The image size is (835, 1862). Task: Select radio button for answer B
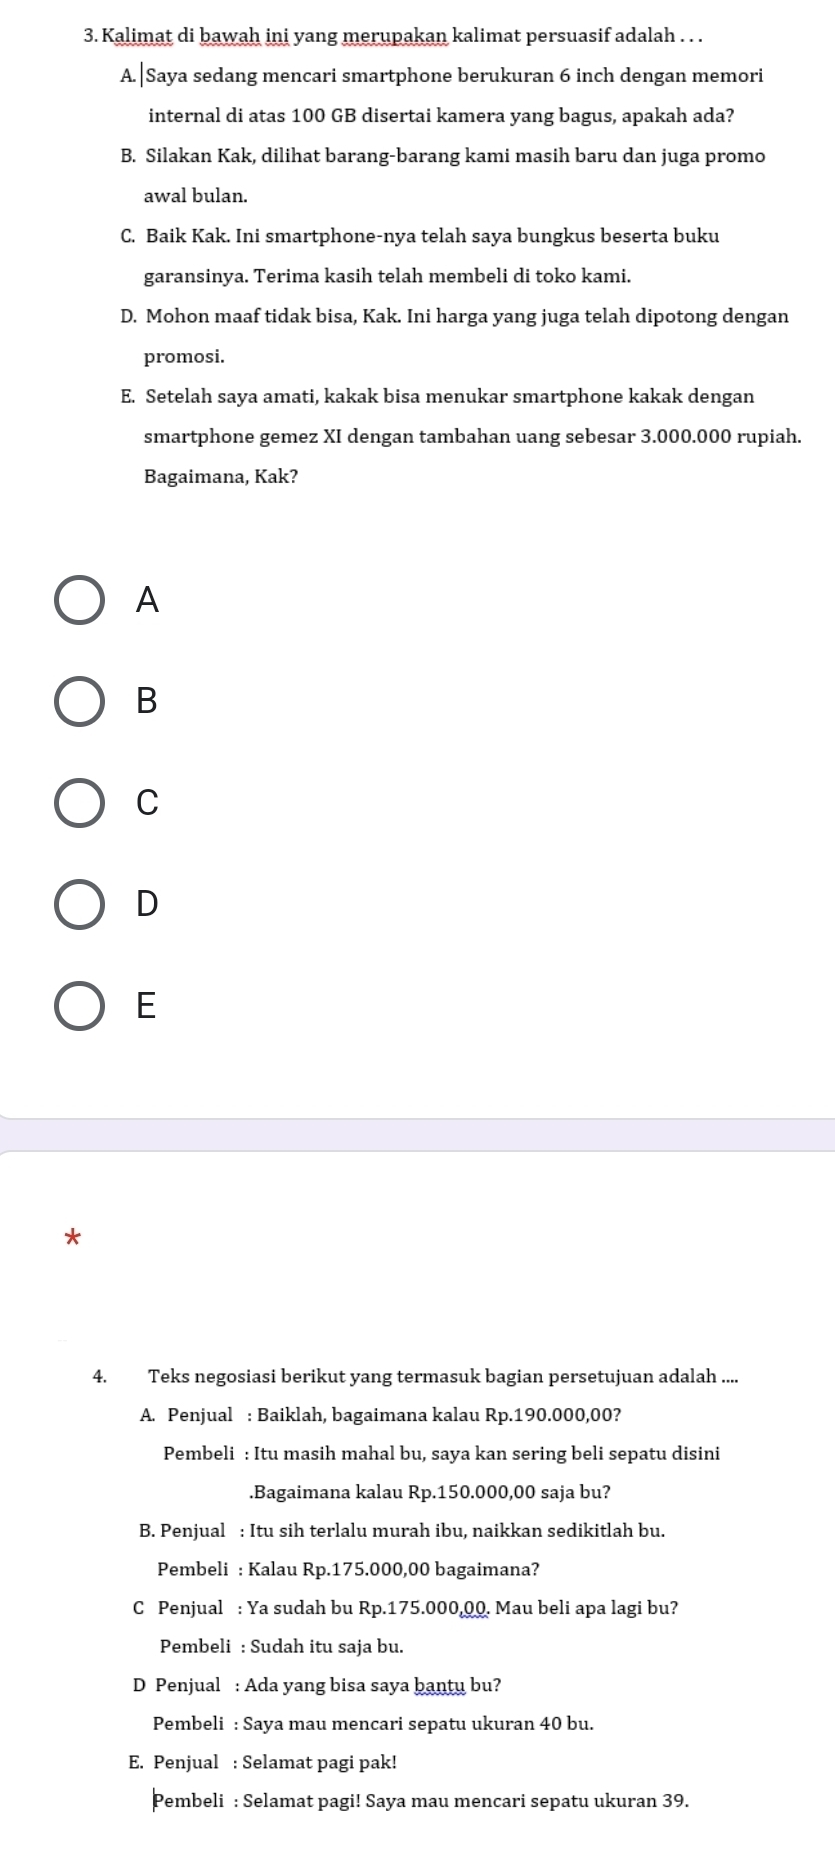(79, 701)
